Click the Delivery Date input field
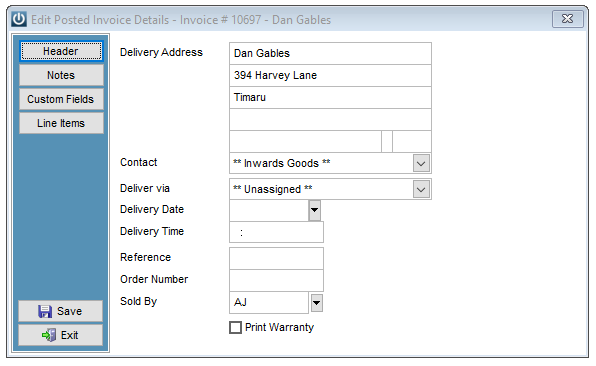Screen dimensions: 596x366 click(x=269, y=210)
